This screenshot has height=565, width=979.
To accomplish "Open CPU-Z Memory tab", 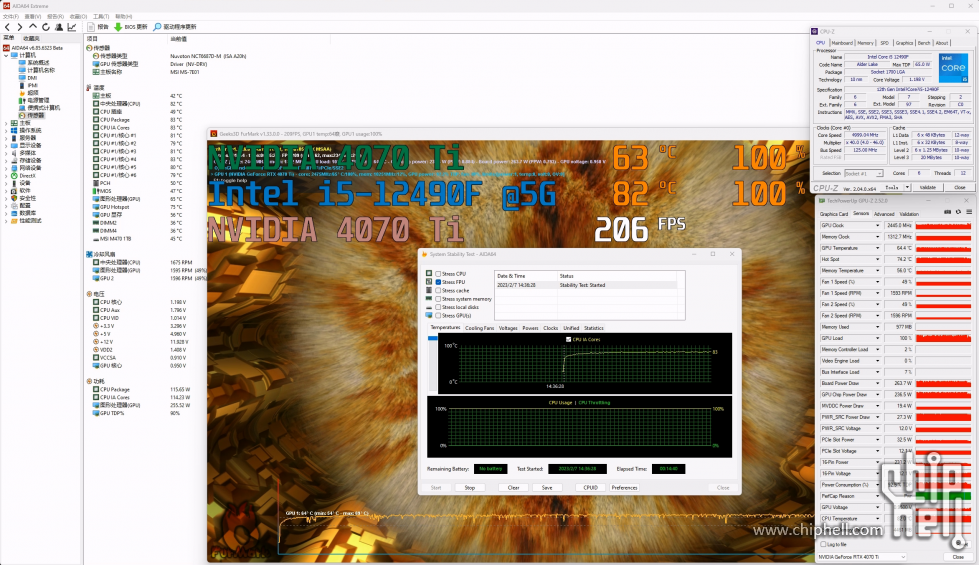I will [x=865, y=43].
